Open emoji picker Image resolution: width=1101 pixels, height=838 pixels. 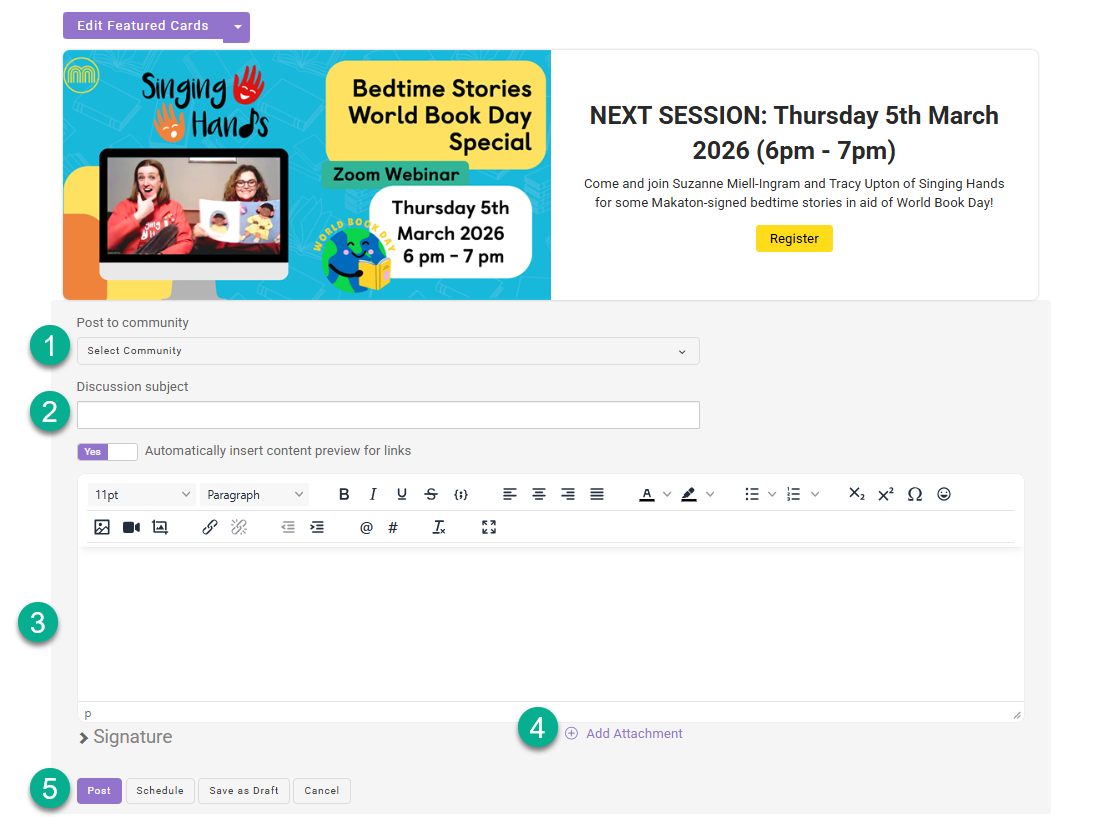tap(944, 495)
